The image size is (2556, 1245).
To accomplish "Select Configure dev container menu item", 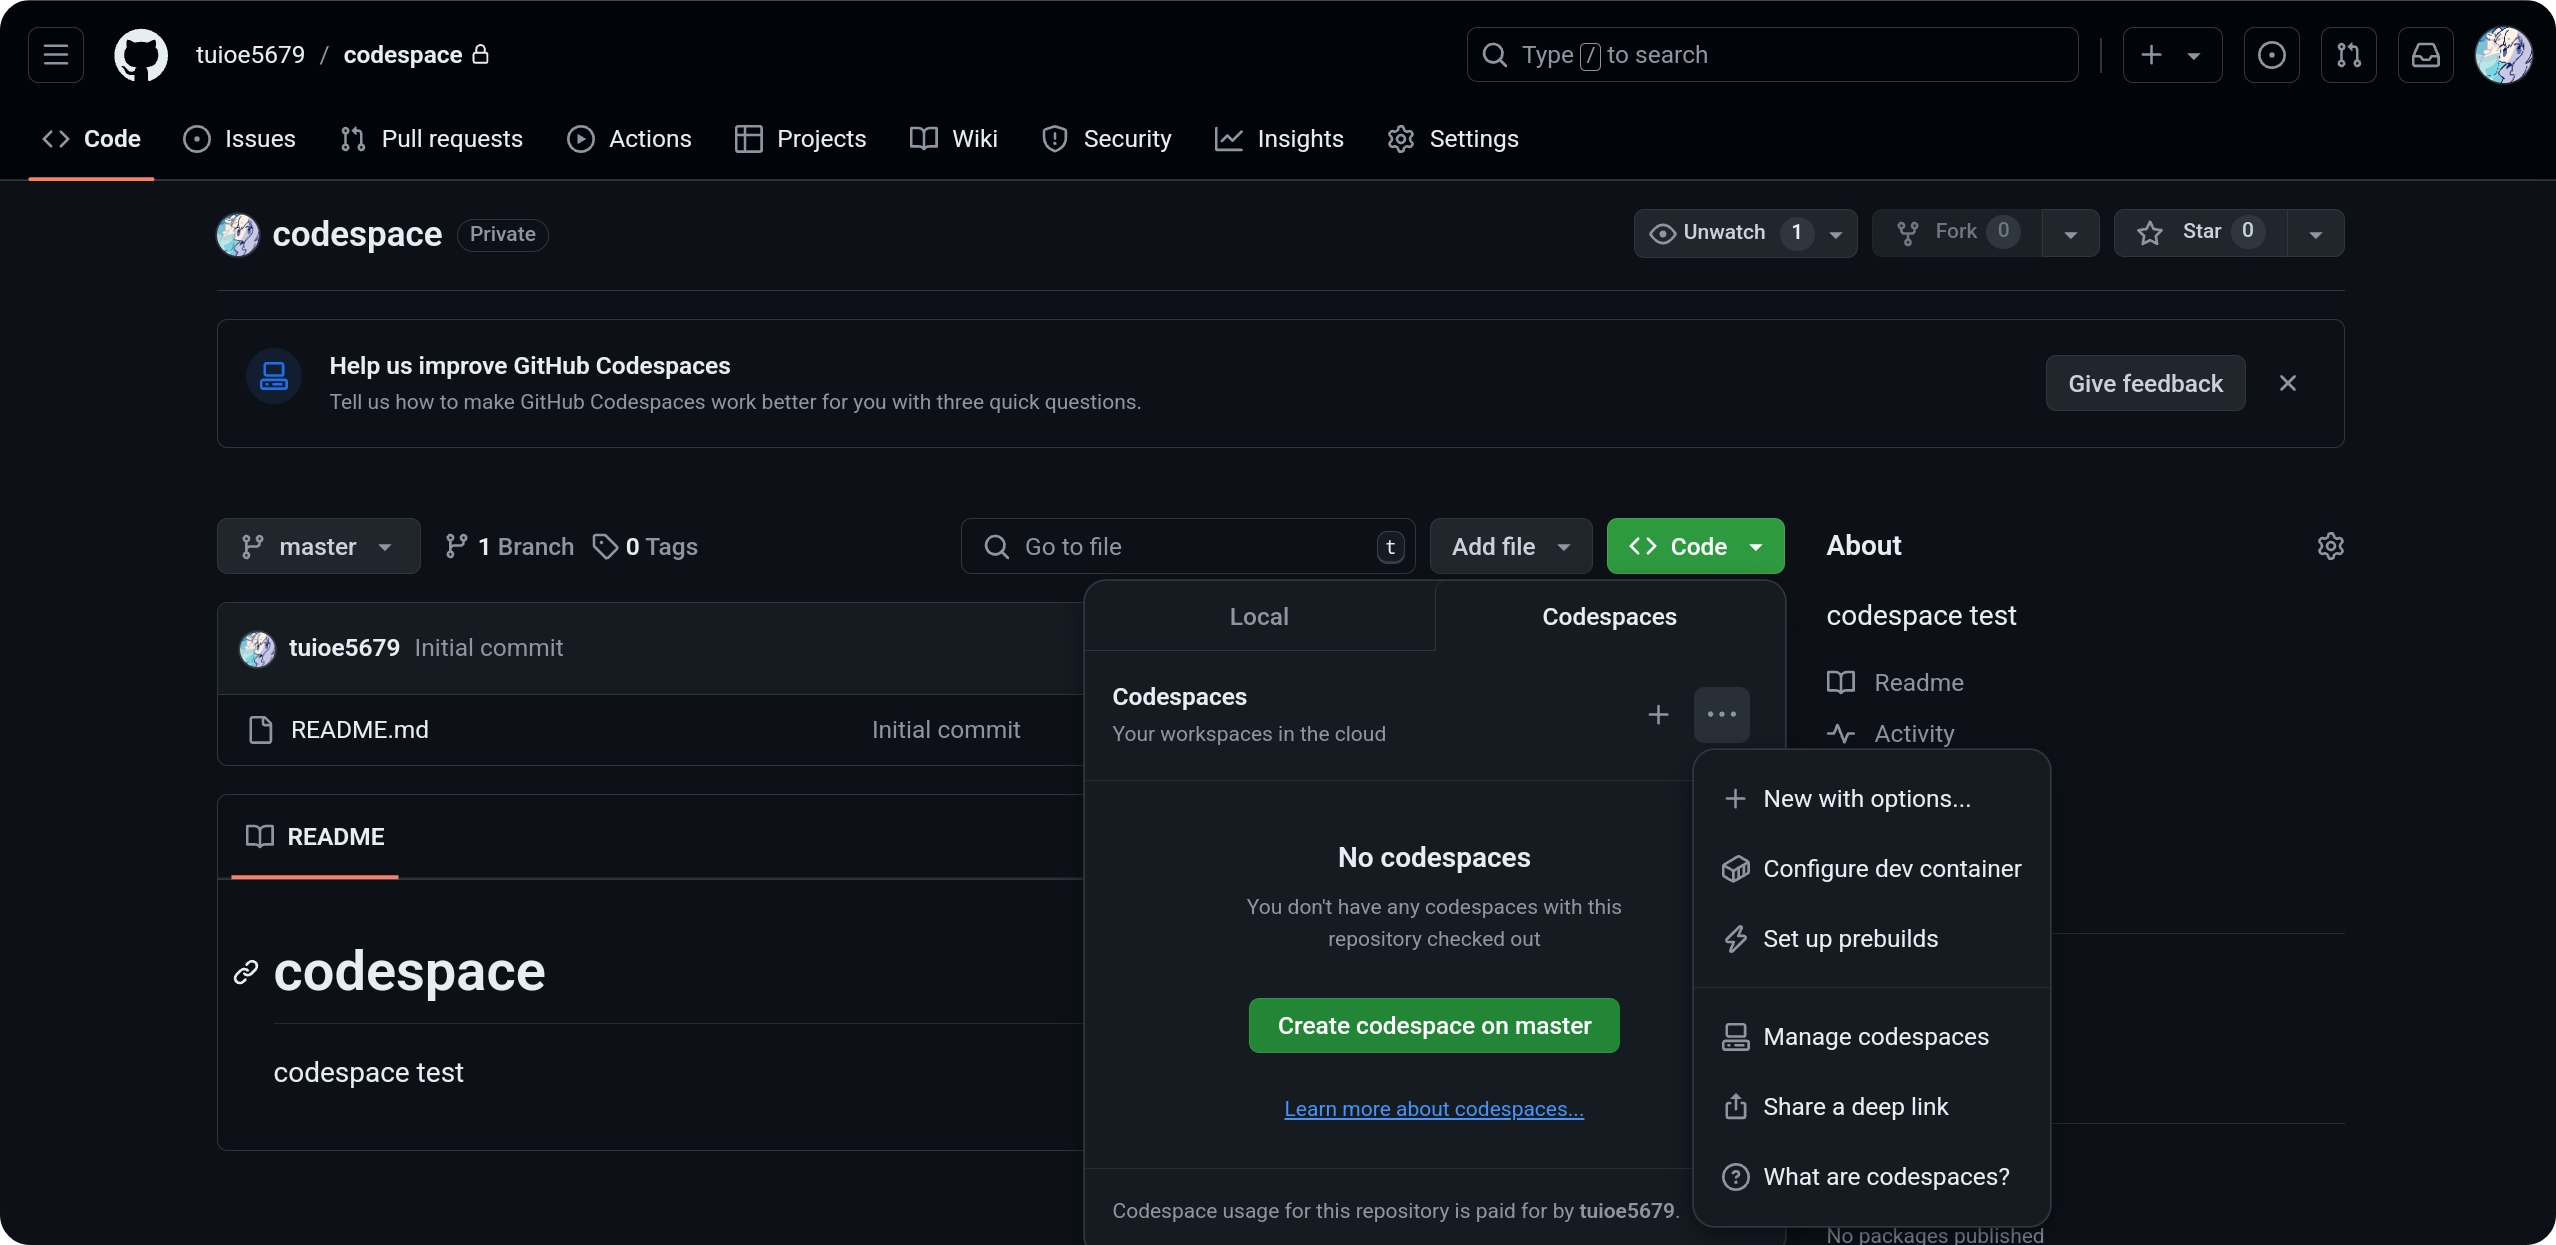I will point(1891,869).
